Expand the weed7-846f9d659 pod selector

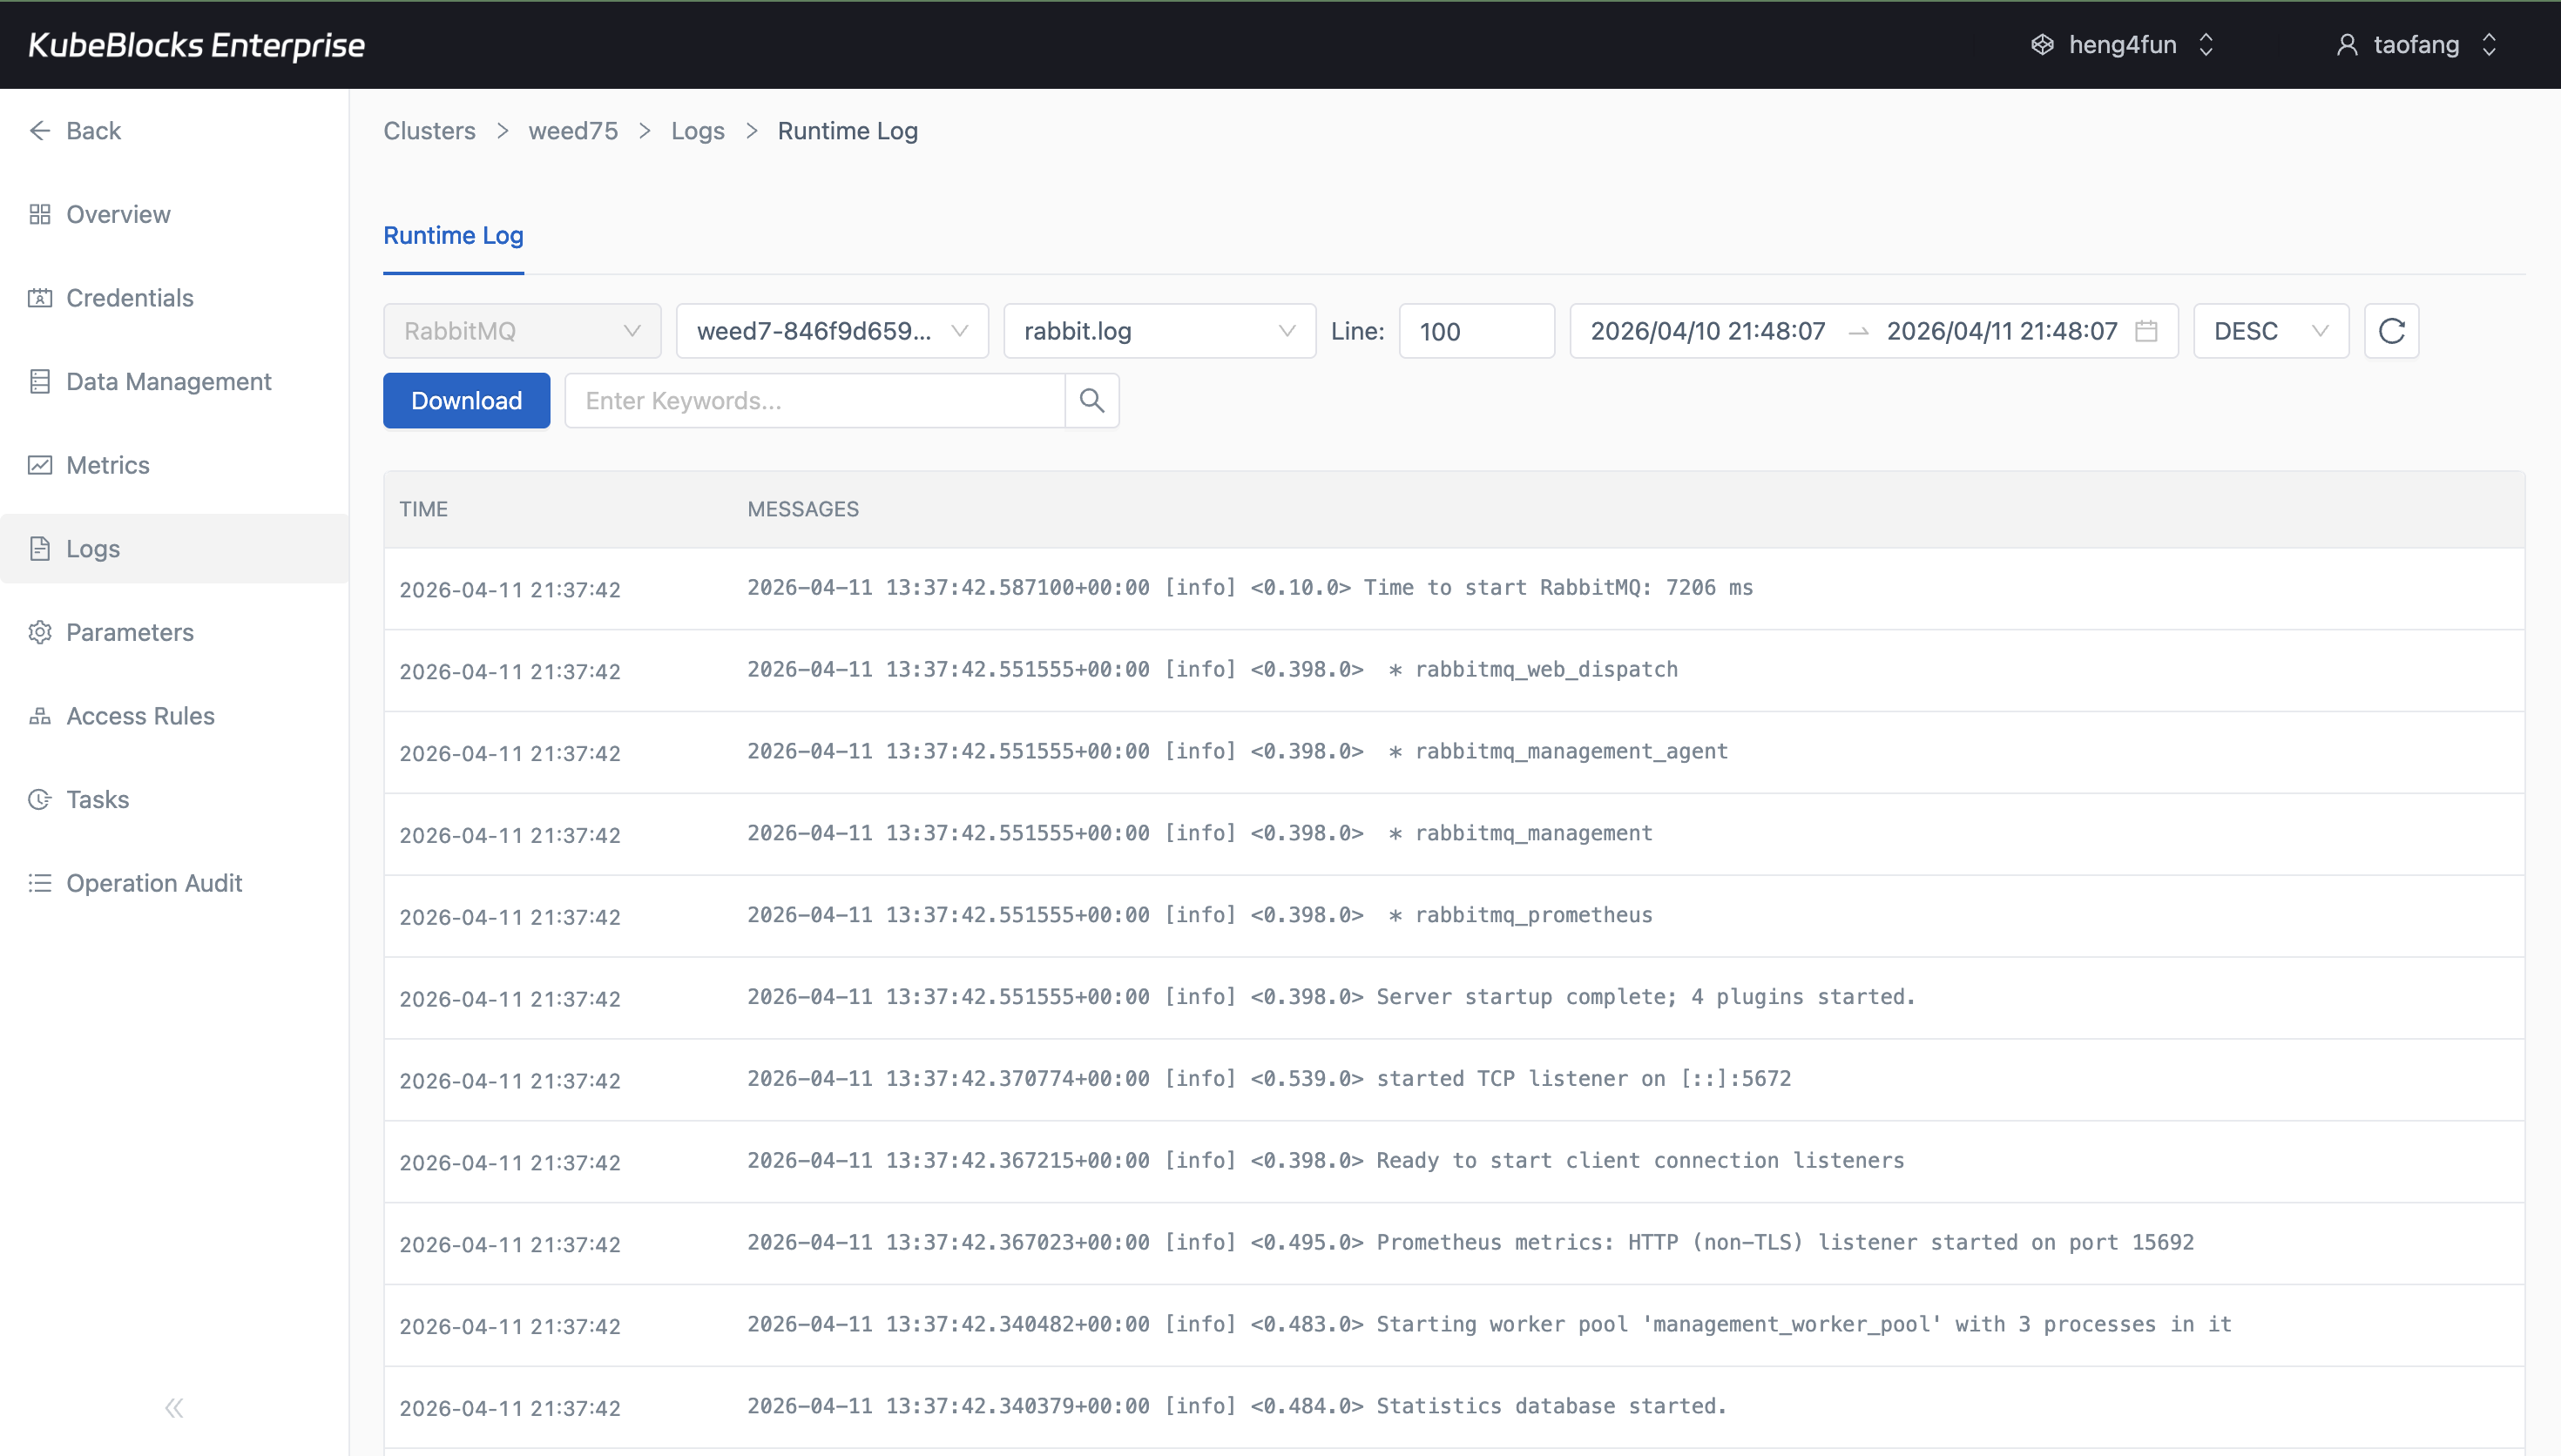(x=831, y=330)
